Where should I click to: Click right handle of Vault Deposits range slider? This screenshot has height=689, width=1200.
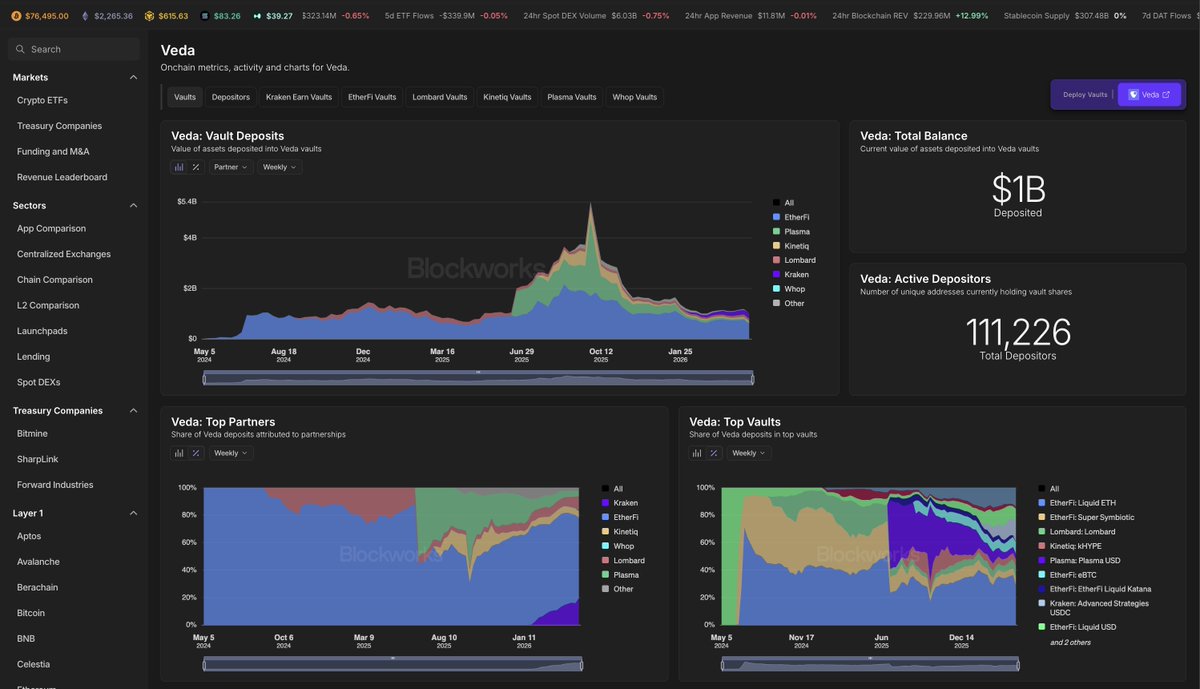752,378
